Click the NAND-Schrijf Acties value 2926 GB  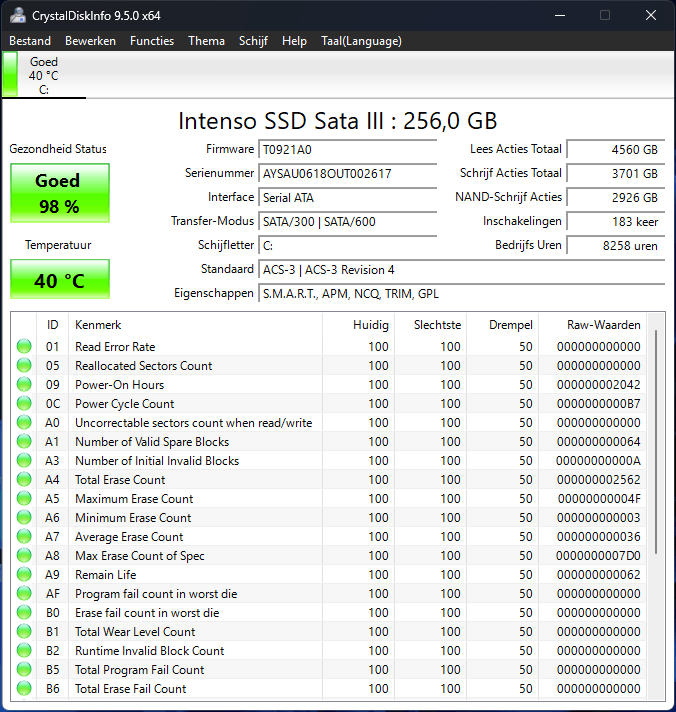(616, 198)
